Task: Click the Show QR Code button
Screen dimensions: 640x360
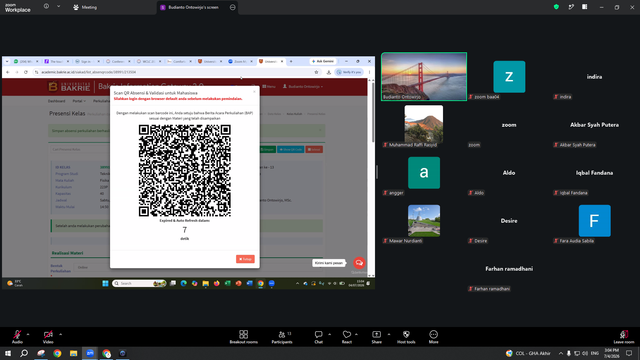Action: point(291,149)
